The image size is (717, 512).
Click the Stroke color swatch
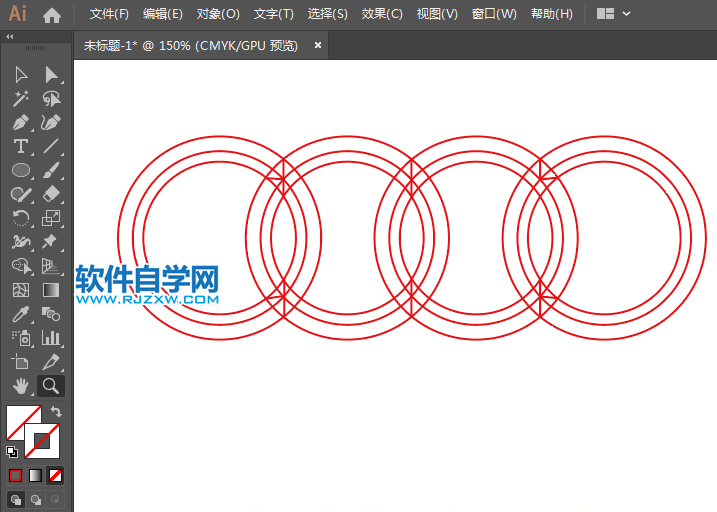pos(42,441)
